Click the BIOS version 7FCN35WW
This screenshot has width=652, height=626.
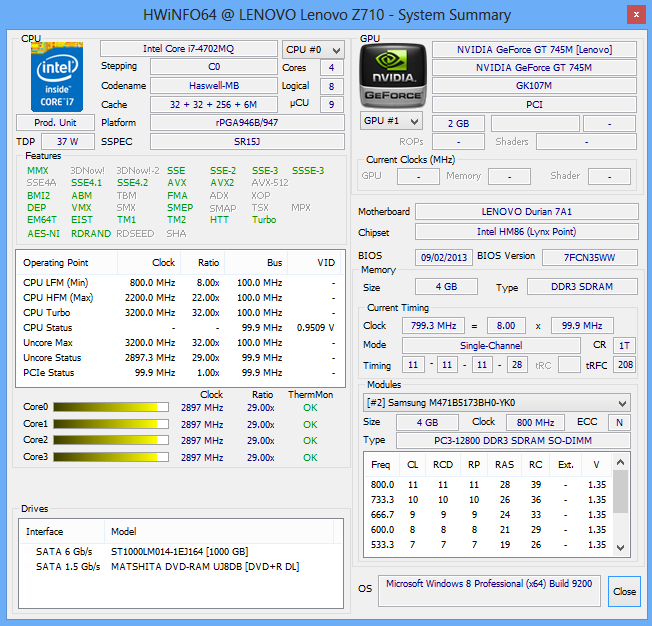tap(590, 257)
